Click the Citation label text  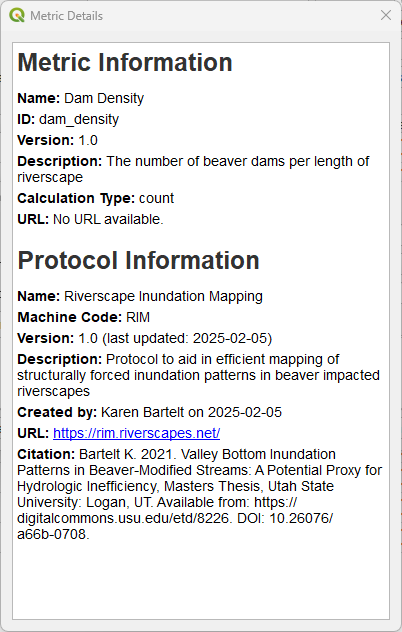point(46,454)
